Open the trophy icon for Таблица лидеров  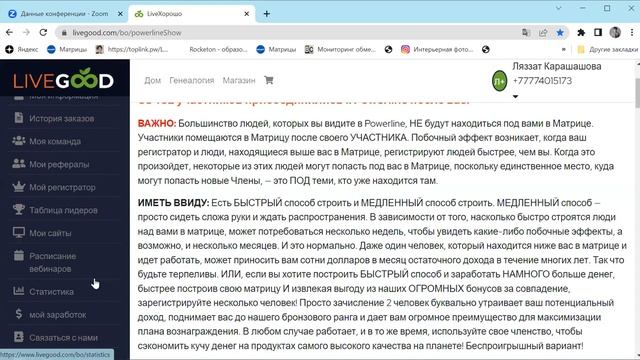[19, 210]
